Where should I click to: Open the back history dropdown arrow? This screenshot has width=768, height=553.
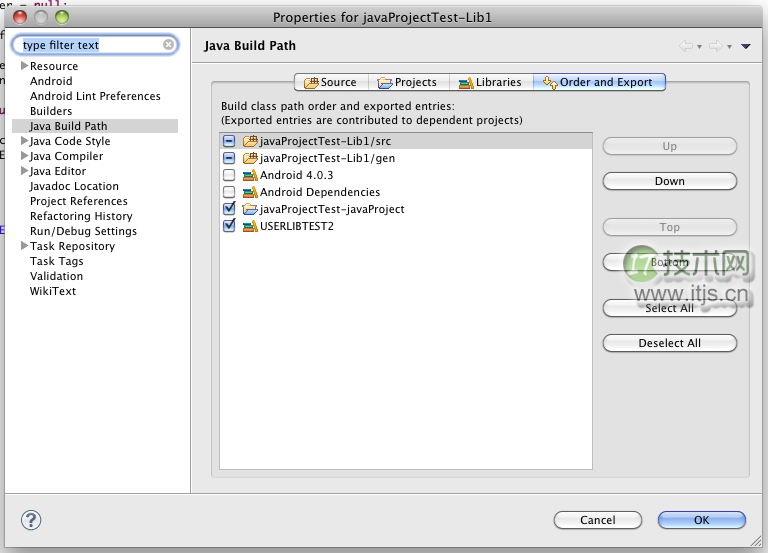click(699, 47)
